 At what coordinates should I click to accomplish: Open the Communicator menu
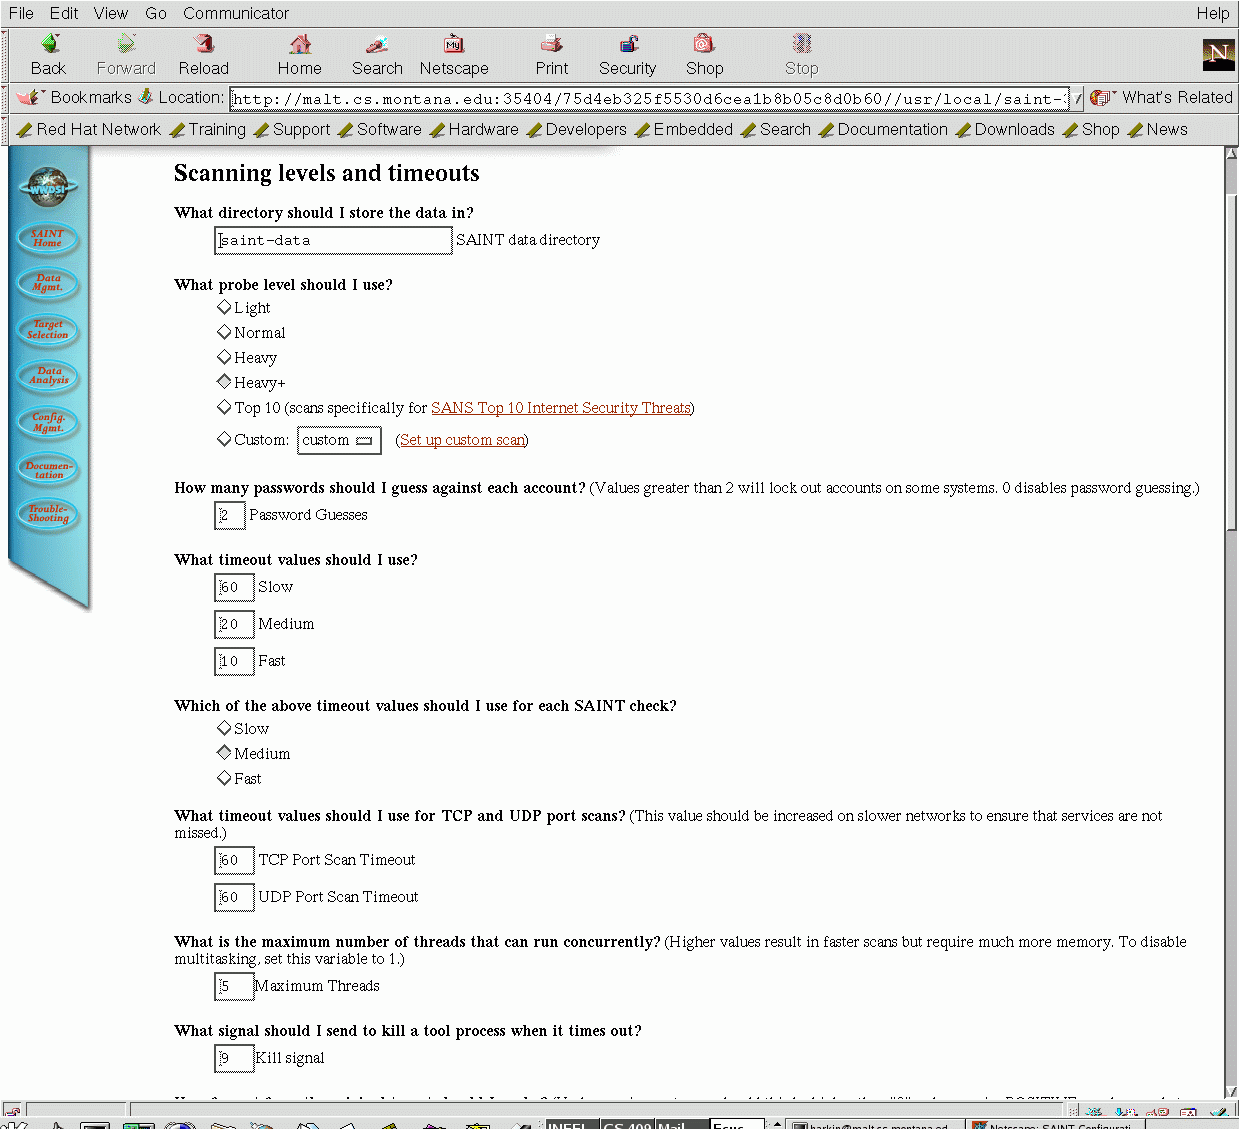236,13
